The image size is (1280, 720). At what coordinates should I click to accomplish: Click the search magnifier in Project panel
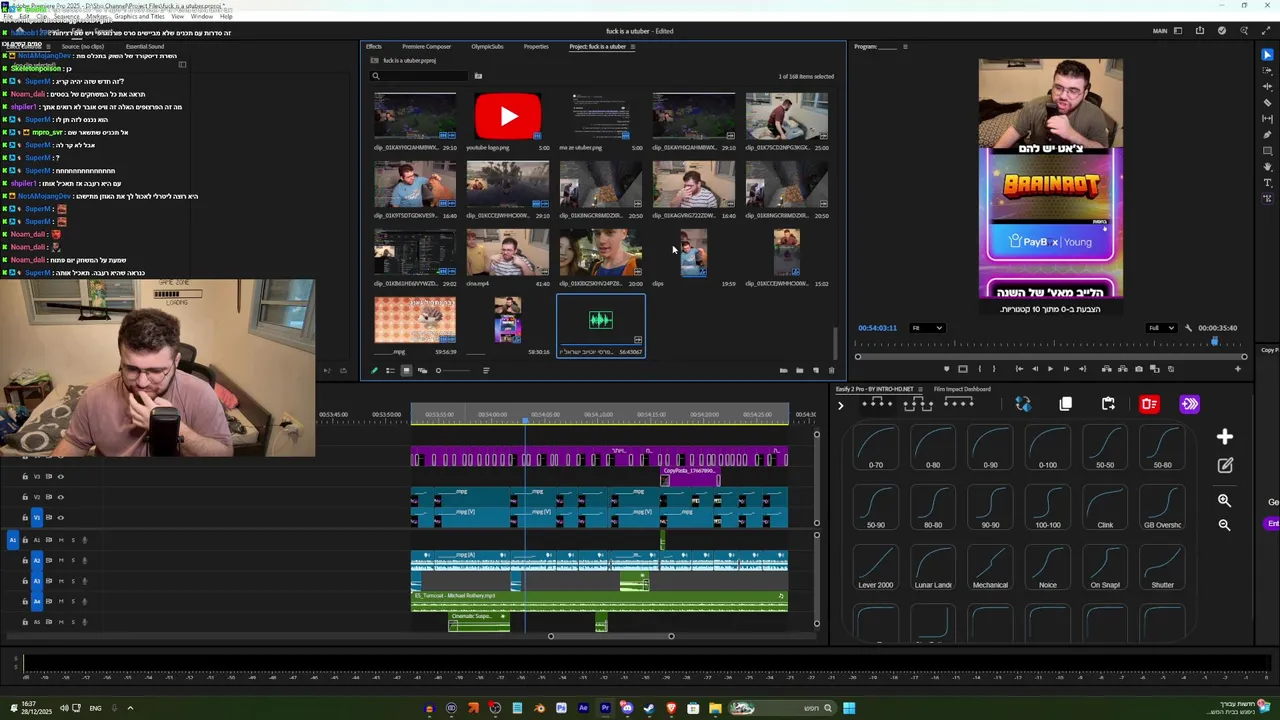pos(376,76)
